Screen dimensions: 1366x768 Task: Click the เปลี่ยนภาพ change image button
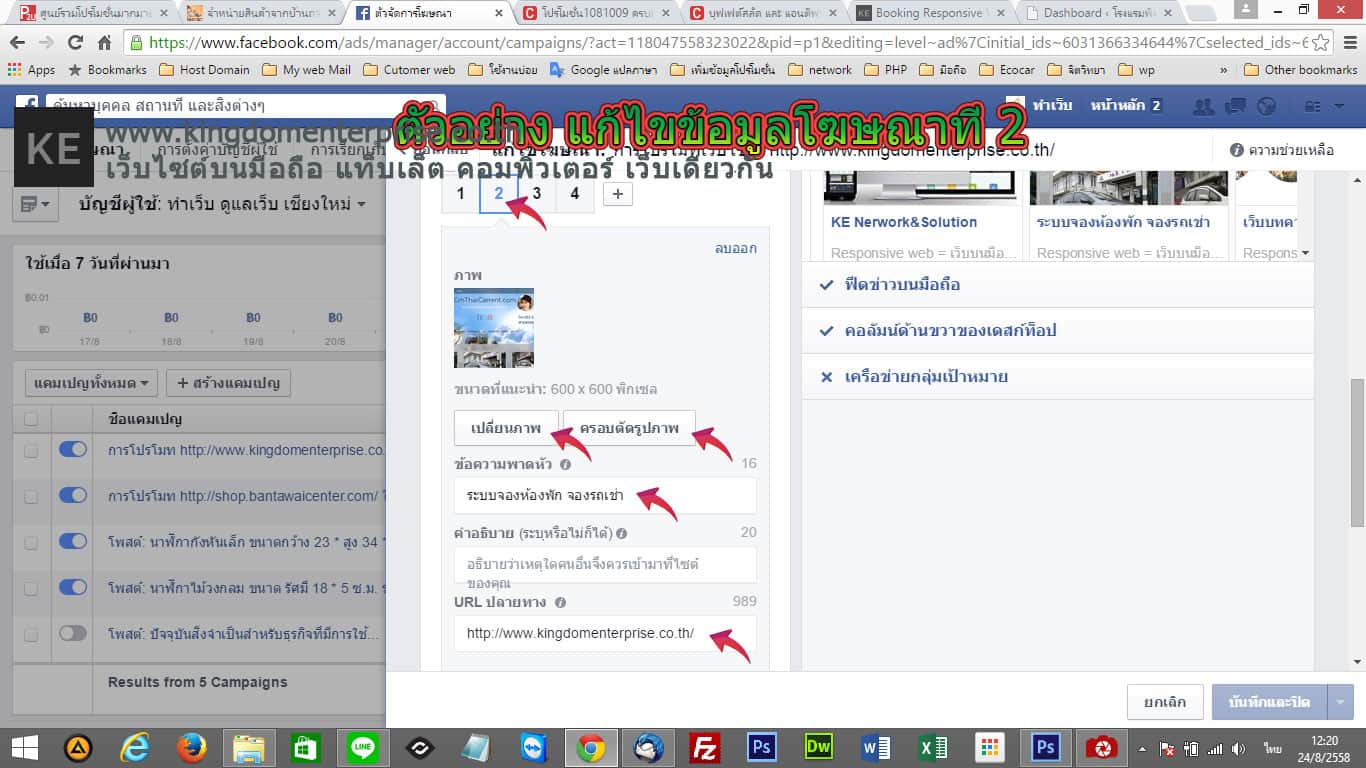[x=506, y=428]
